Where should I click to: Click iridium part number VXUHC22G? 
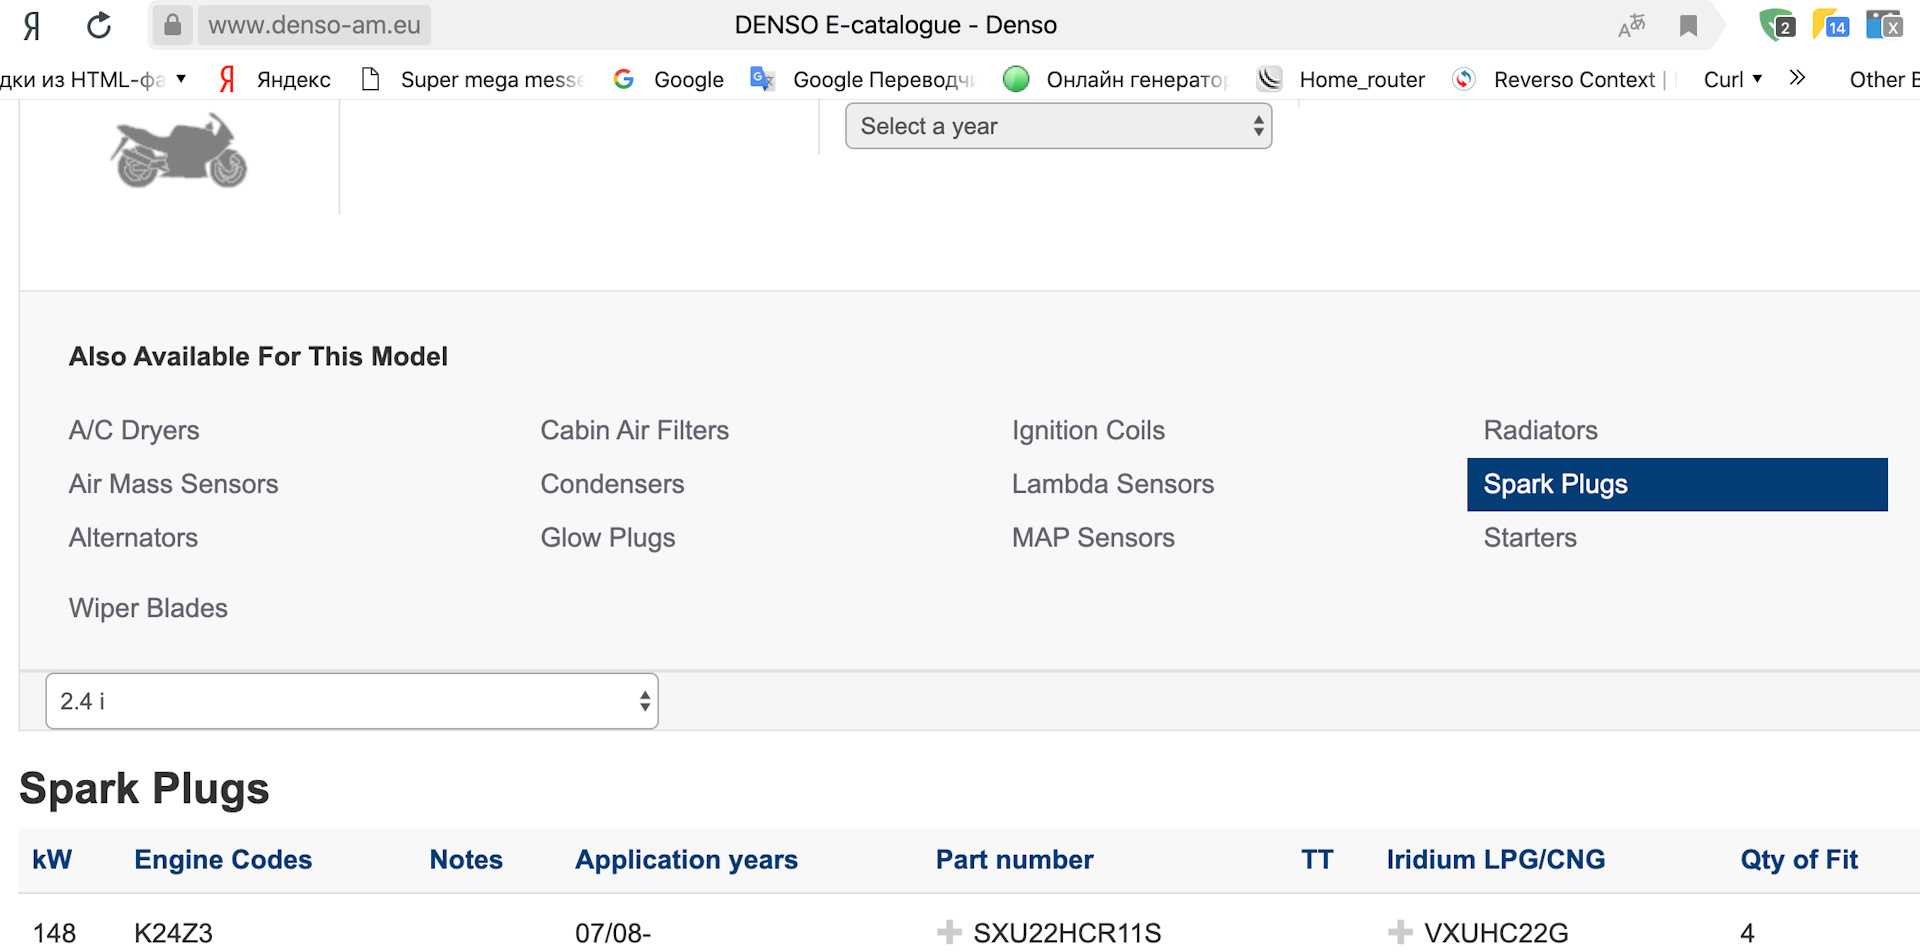[1496, 933]
